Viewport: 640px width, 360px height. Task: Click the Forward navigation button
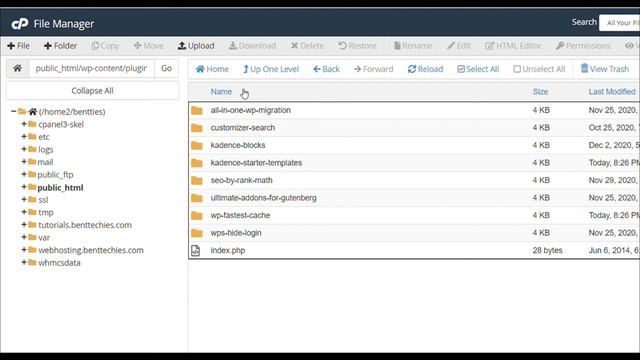pos(373,69)
